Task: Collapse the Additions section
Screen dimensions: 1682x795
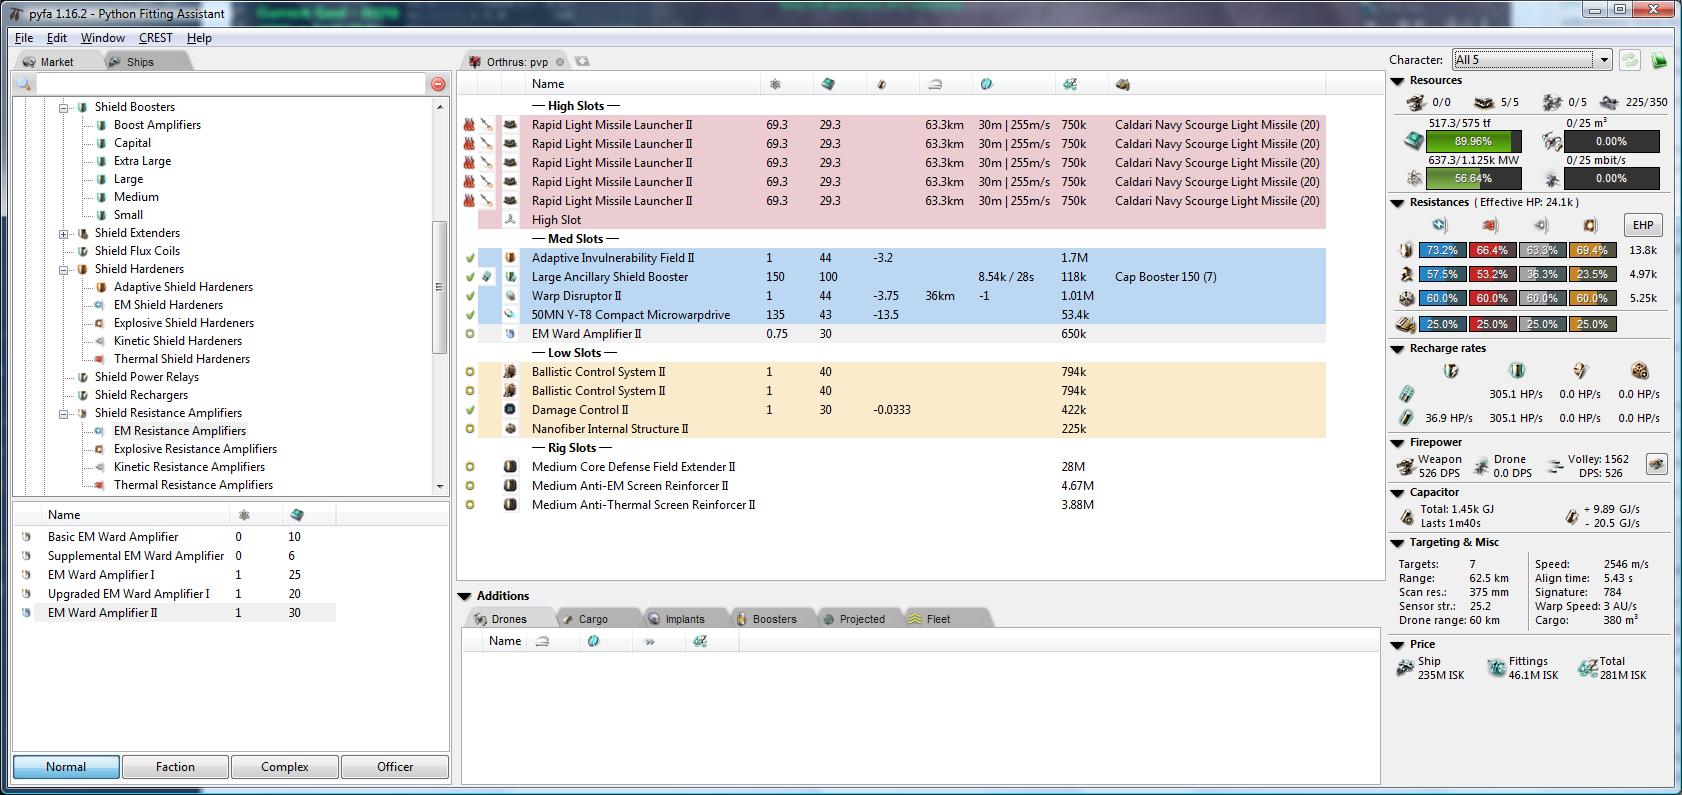Action: click(x=464, y=596)
